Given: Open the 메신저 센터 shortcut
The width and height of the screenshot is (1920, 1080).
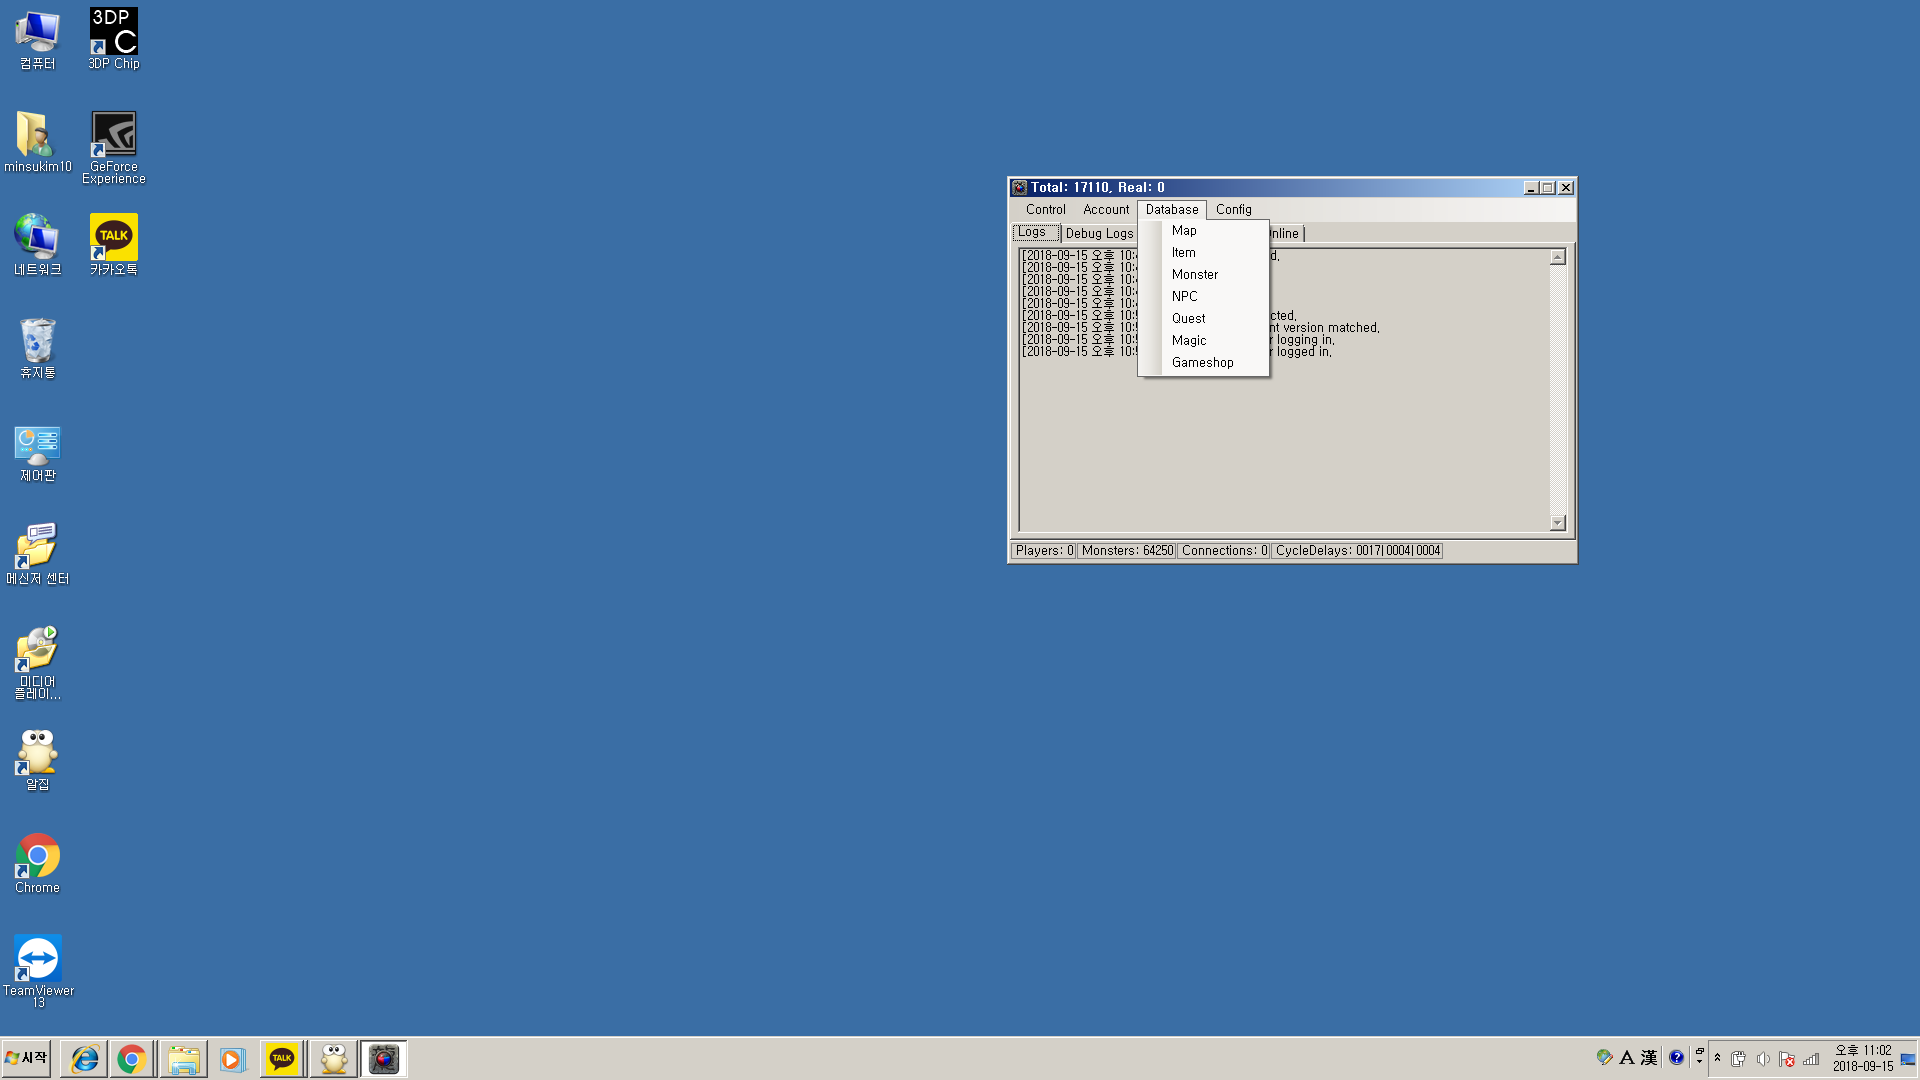Looking at the screenshot, I should pos(37,554).
